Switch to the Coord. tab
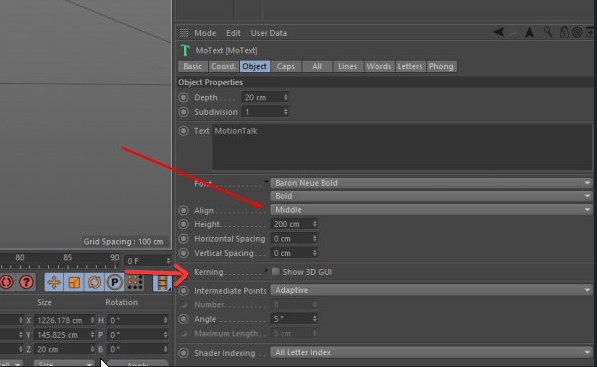The width and height of the screenshot is (597, 367). (223, 66)
